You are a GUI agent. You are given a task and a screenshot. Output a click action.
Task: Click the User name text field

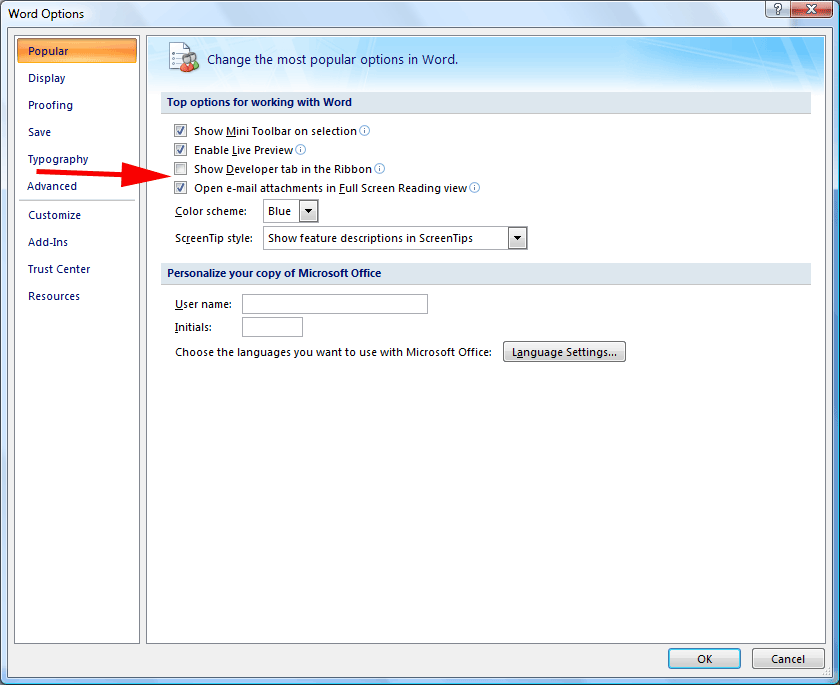(x=335, y=304)
